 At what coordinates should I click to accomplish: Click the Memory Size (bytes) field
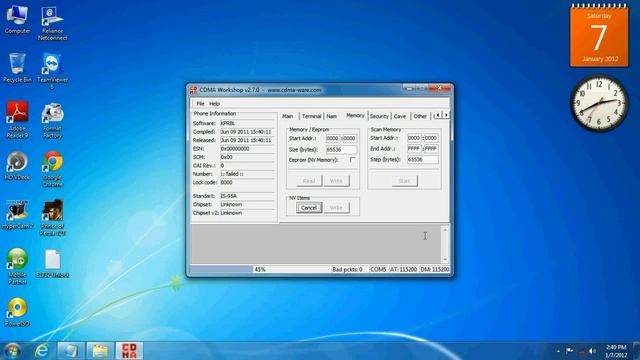tap(341, 150)
